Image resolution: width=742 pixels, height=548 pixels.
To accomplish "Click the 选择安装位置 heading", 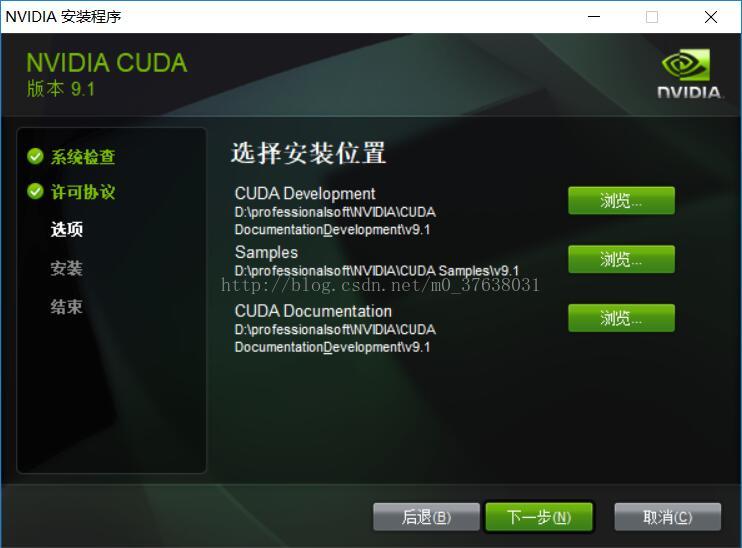I will coord(309,153).
